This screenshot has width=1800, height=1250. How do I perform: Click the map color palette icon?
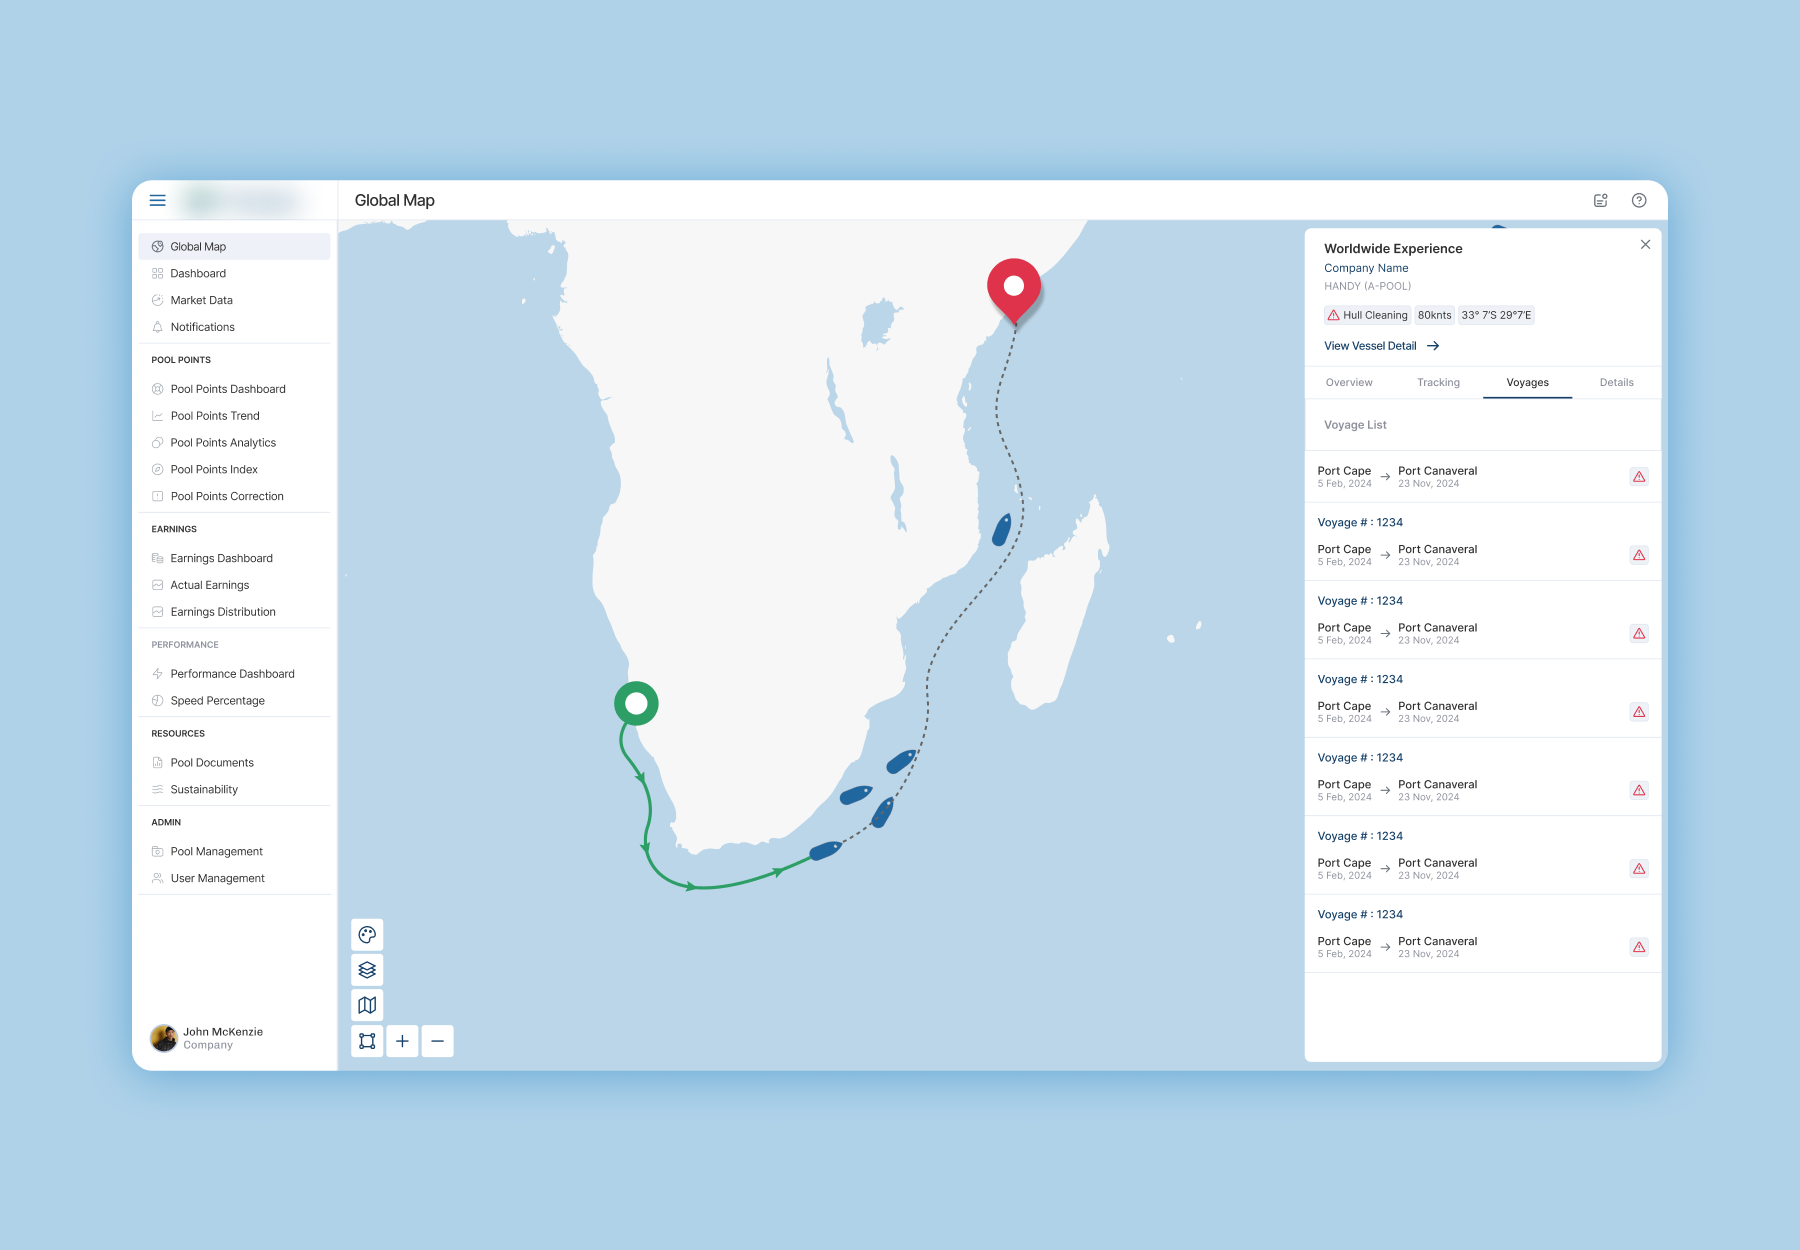click(367, 935)
